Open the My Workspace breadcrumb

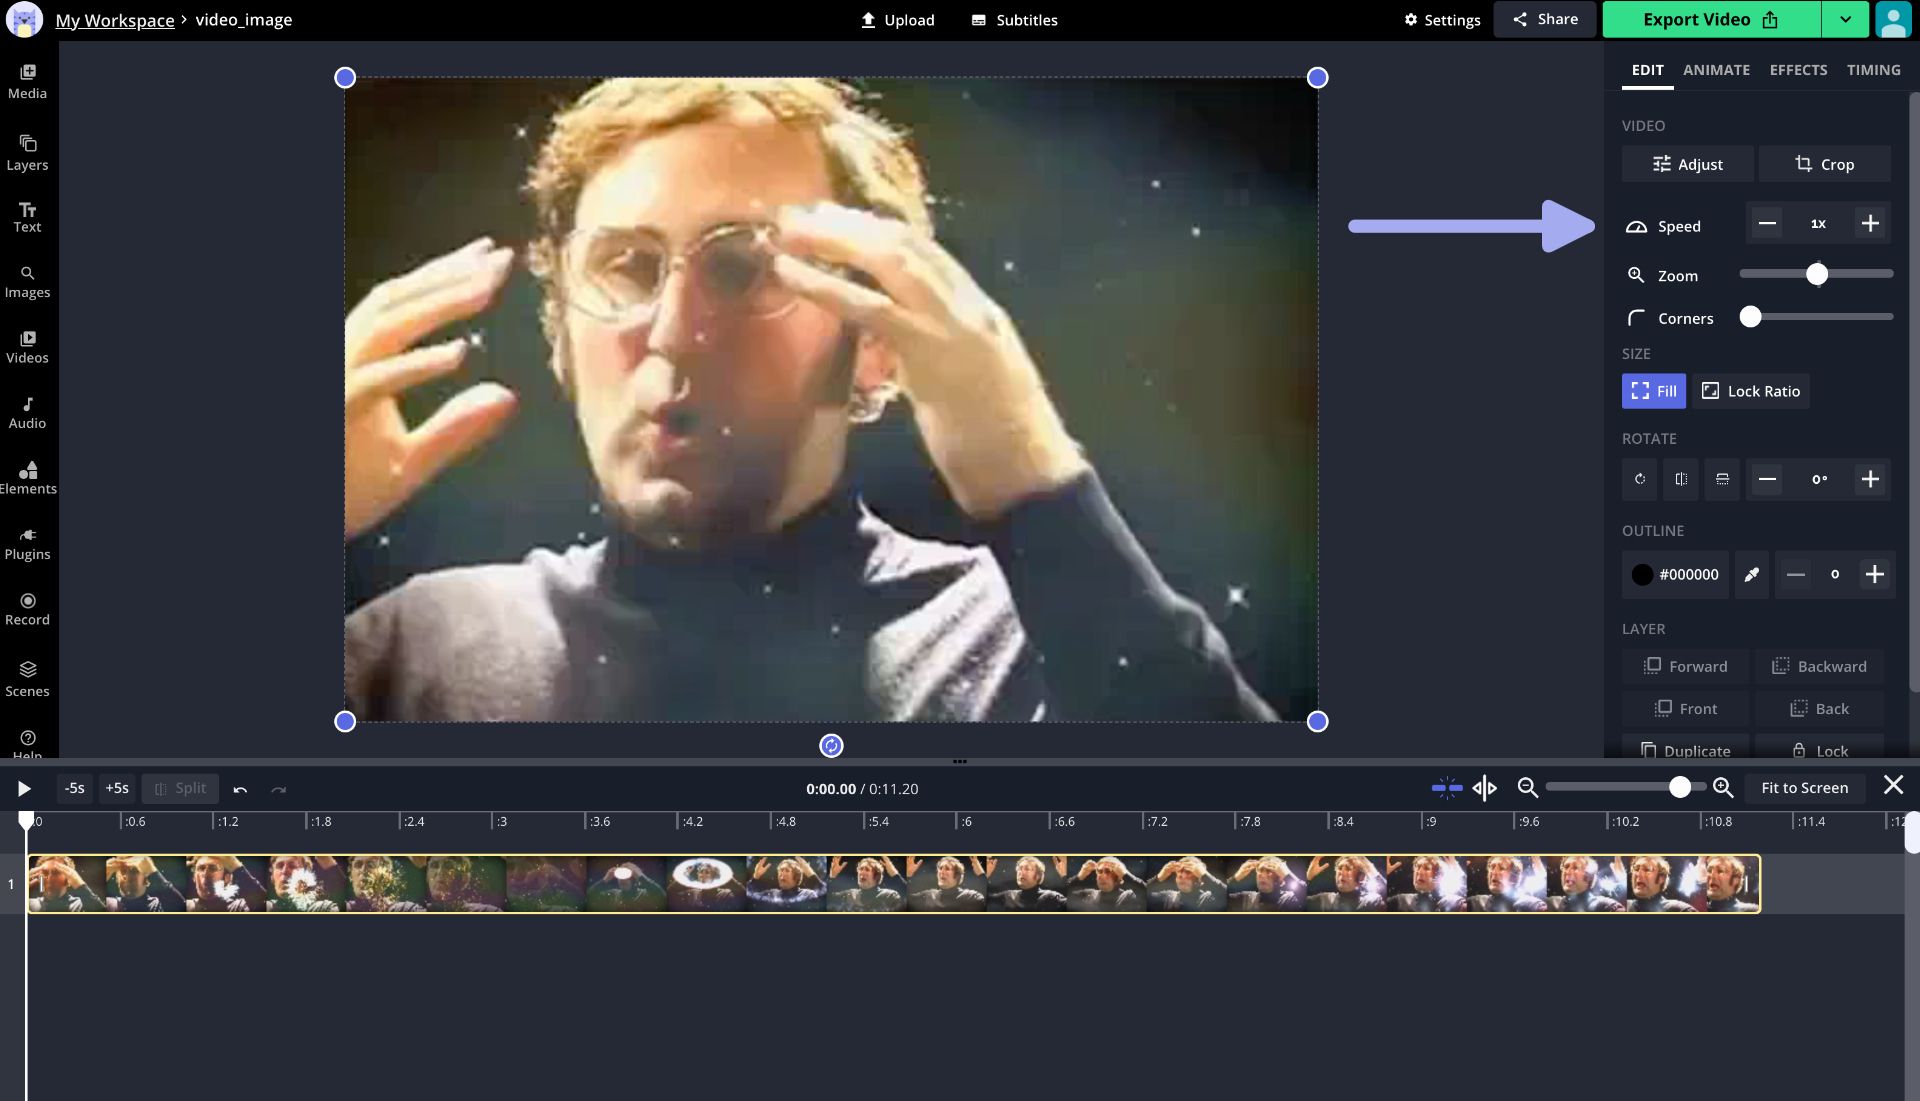[x=114, y=20]
